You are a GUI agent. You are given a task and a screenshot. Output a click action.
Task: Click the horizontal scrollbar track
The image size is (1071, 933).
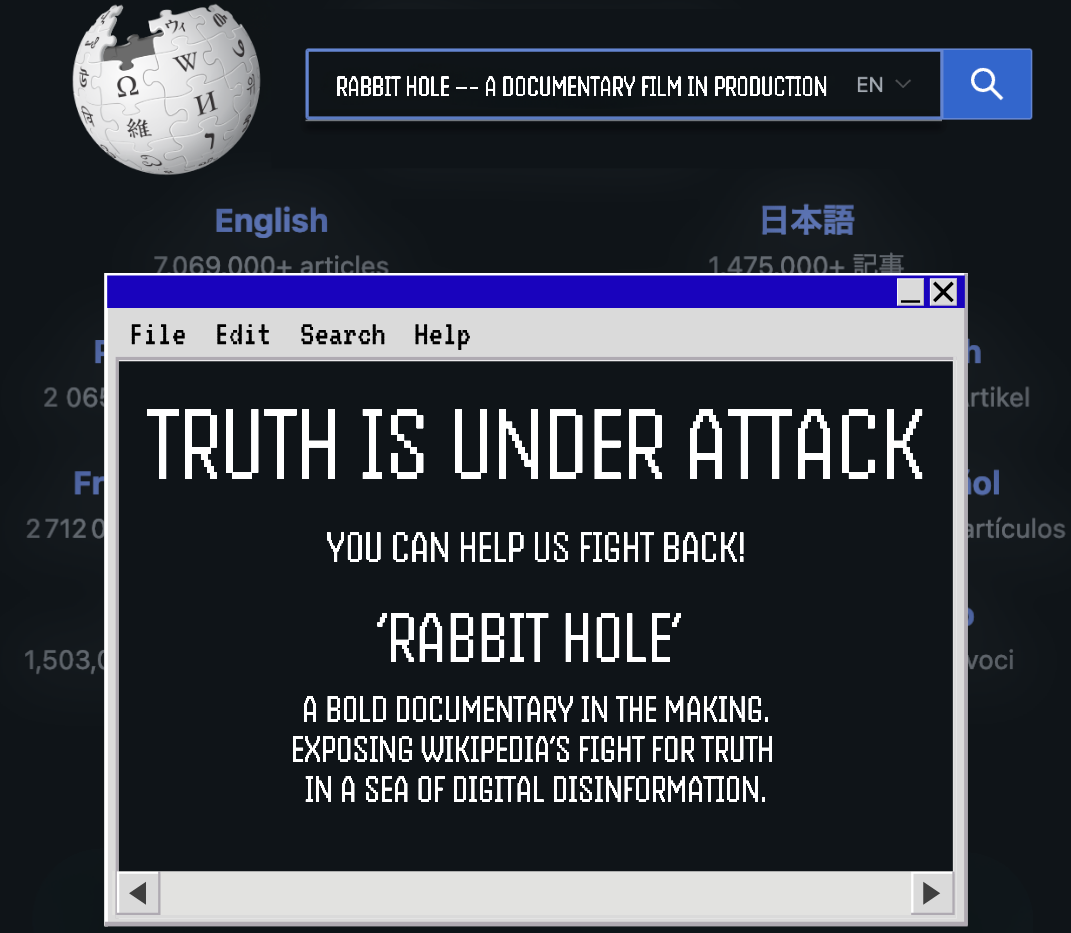(x=536, y=893)
